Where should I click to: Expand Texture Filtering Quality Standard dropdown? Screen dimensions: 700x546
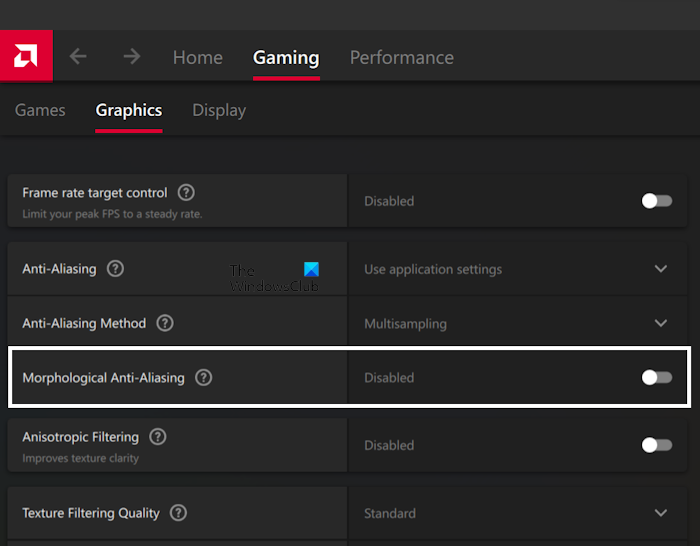tap(660, 513)
